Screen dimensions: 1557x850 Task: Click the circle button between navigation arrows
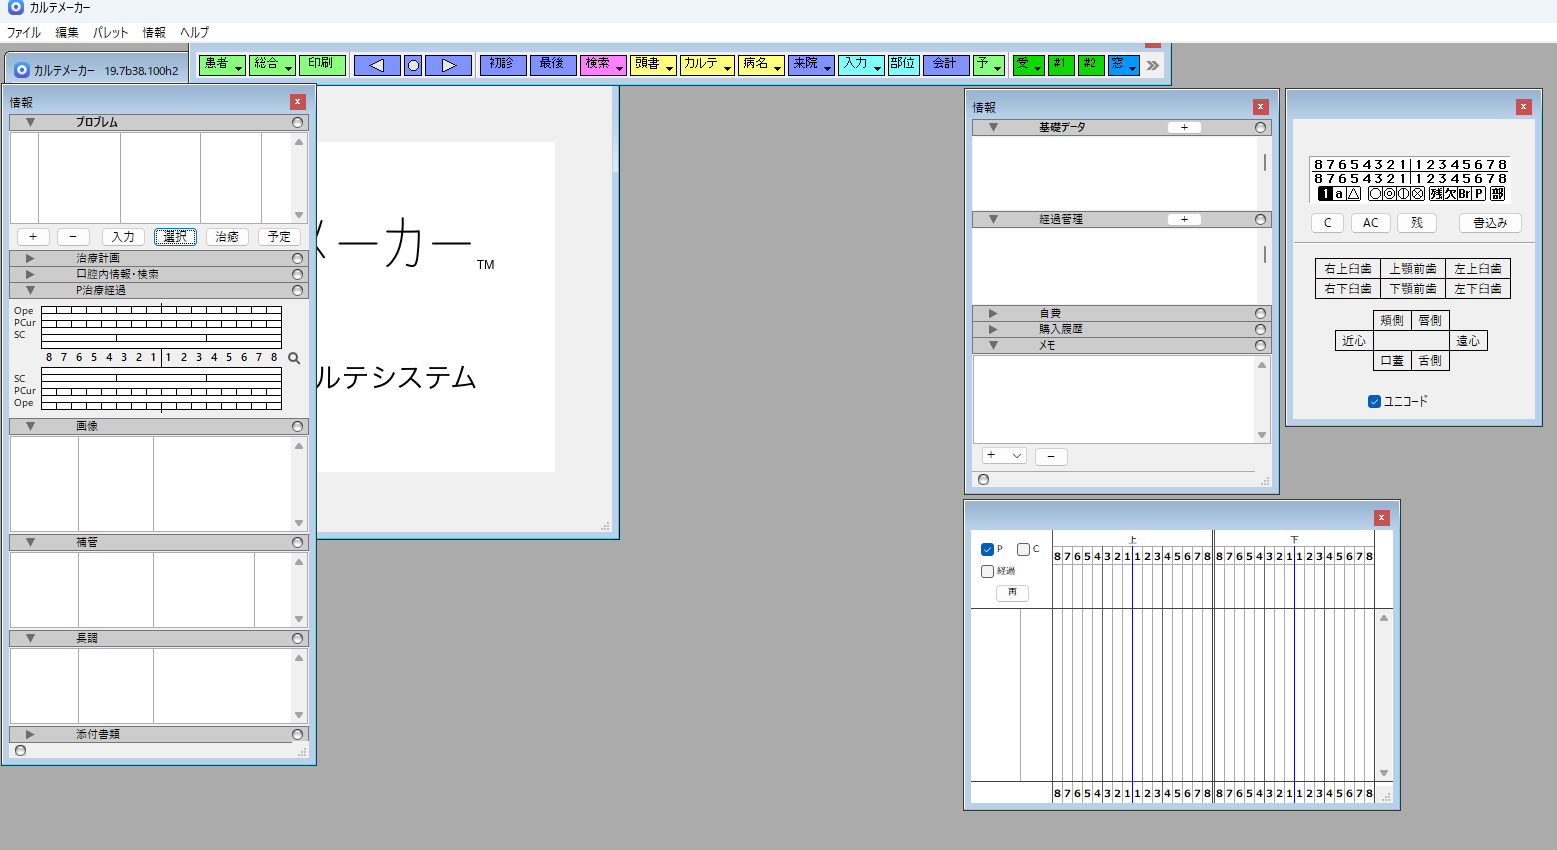(413, 66)
